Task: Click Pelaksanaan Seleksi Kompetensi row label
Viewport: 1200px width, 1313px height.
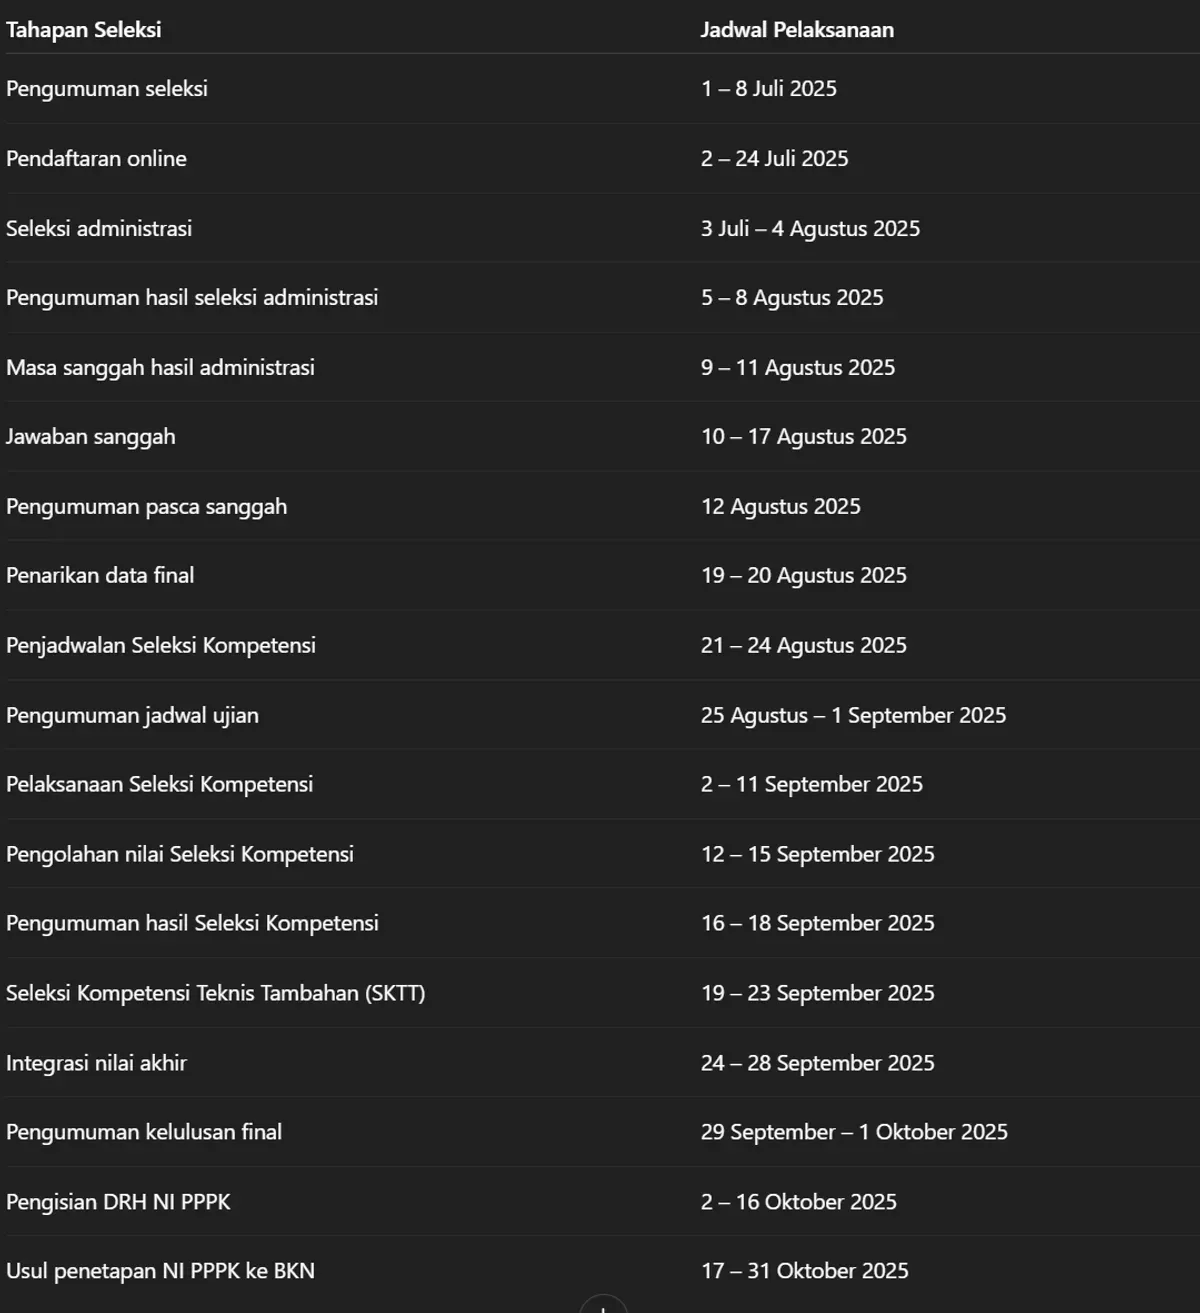Action: point(159,784)
